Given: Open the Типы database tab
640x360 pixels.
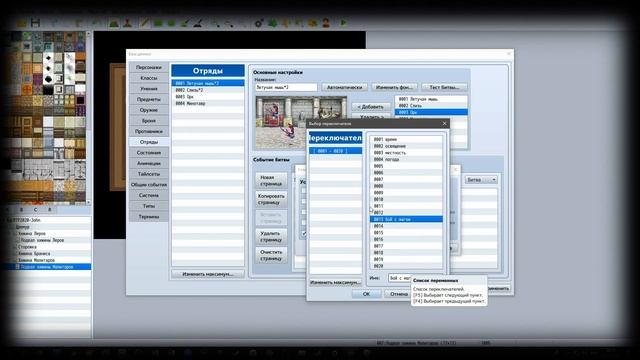Looking at the screenshot, I should [x=149, y=206].
